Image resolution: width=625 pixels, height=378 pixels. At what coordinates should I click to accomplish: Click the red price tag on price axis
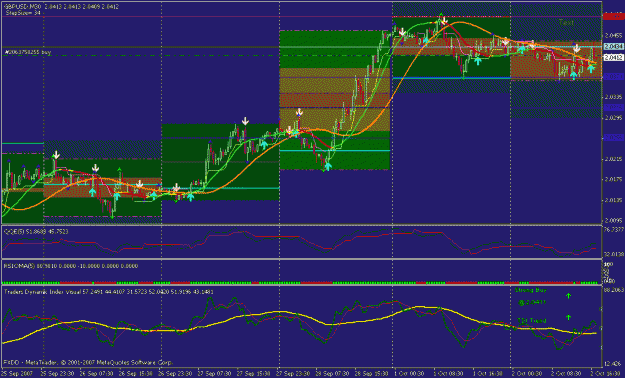point(614,16)
